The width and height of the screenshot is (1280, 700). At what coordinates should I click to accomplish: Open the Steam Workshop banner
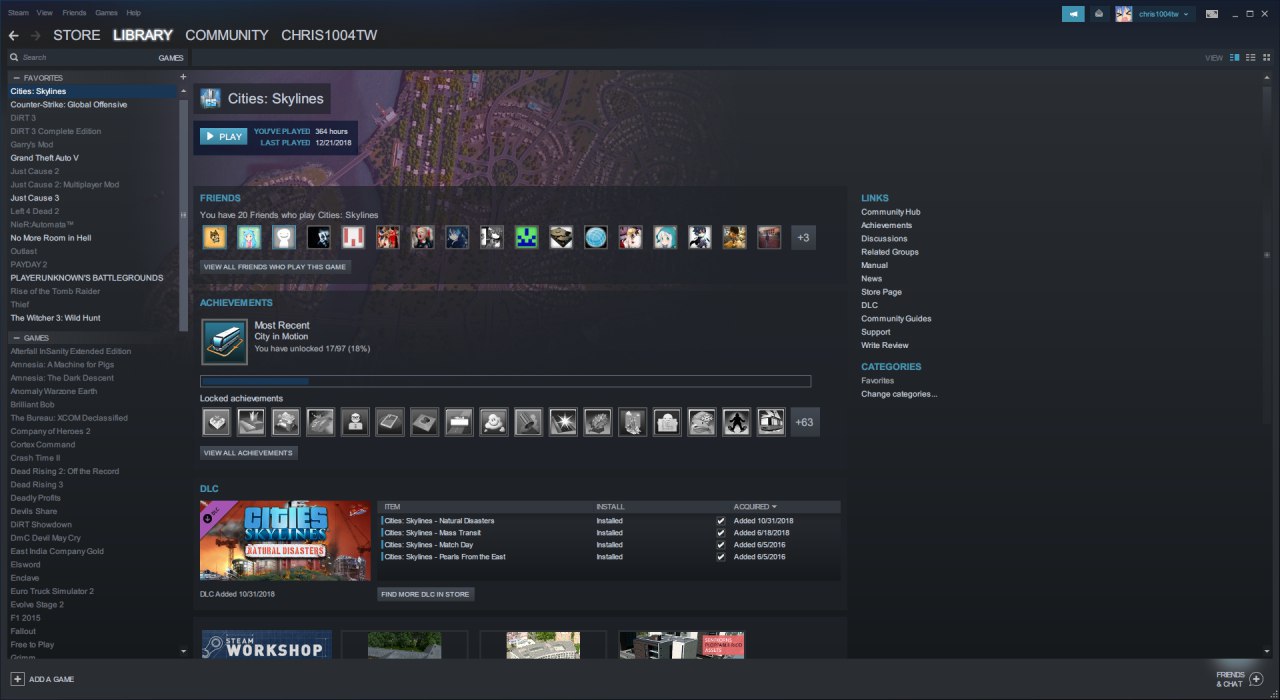(267, 644)
